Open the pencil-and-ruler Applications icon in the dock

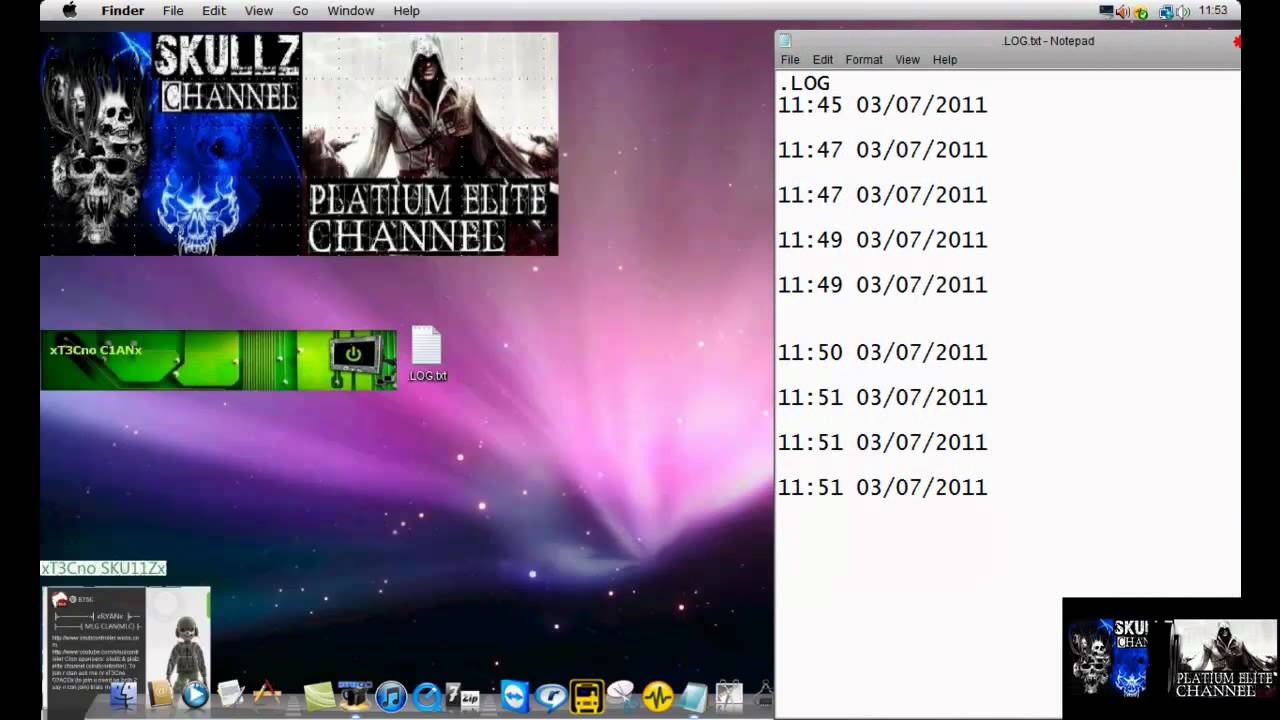pyautogui.click(x=267, y=693)
